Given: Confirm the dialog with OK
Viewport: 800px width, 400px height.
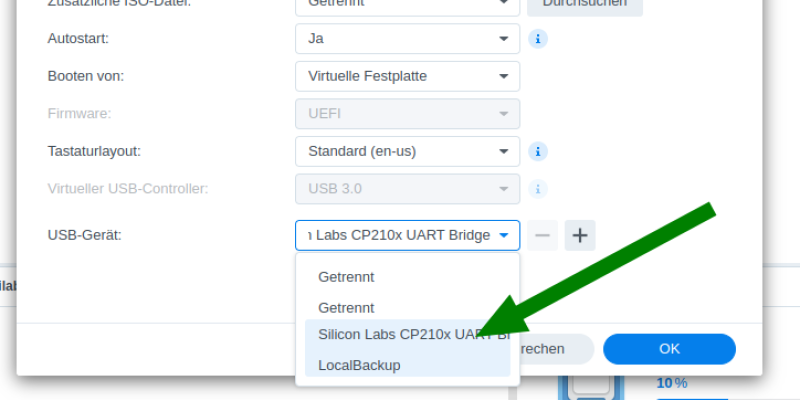Looking at the screenshot, I should point(669,349).
